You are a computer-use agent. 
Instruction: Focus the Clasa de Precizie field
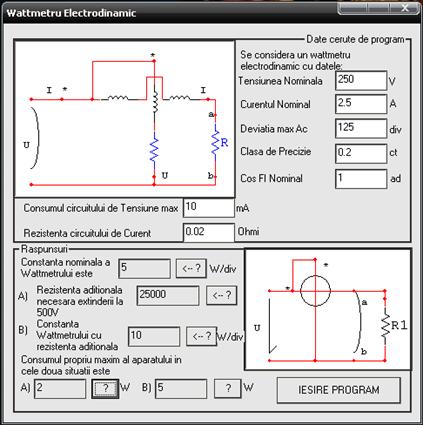(x=361, y=153)
